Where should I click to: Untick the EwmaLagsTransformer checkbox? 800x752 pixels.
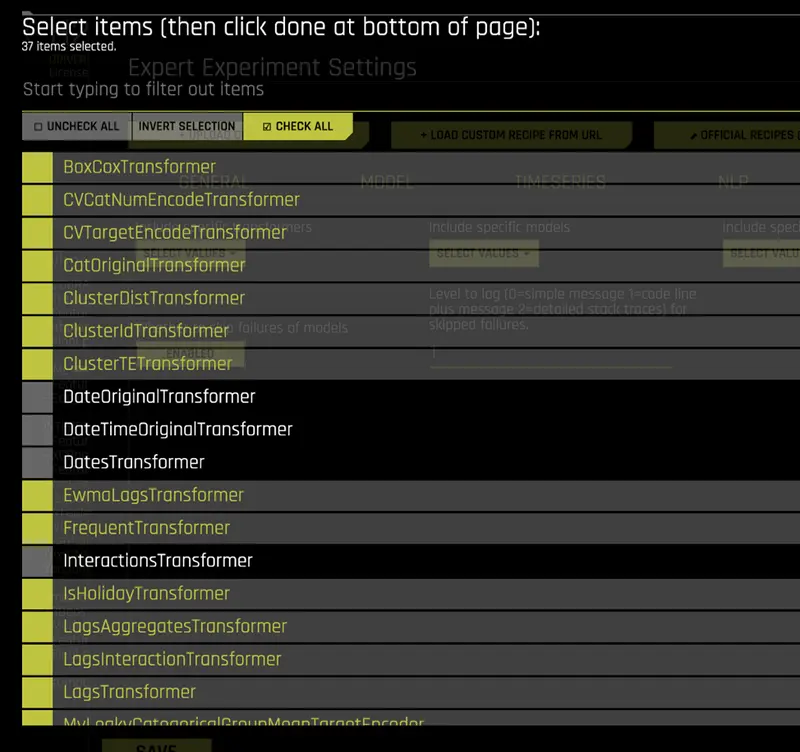tap(37, 495)
